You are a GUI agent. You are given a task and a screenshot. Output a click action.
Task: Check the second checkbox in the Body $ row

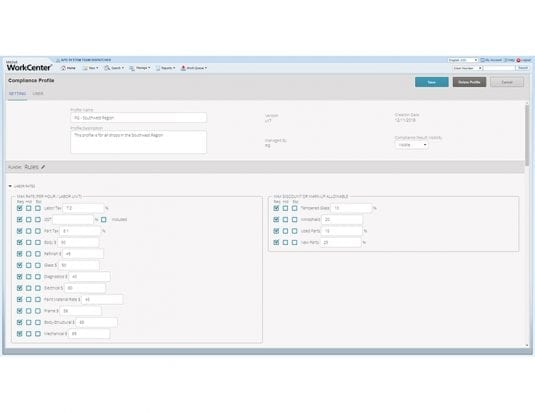(x=29, y=242)
